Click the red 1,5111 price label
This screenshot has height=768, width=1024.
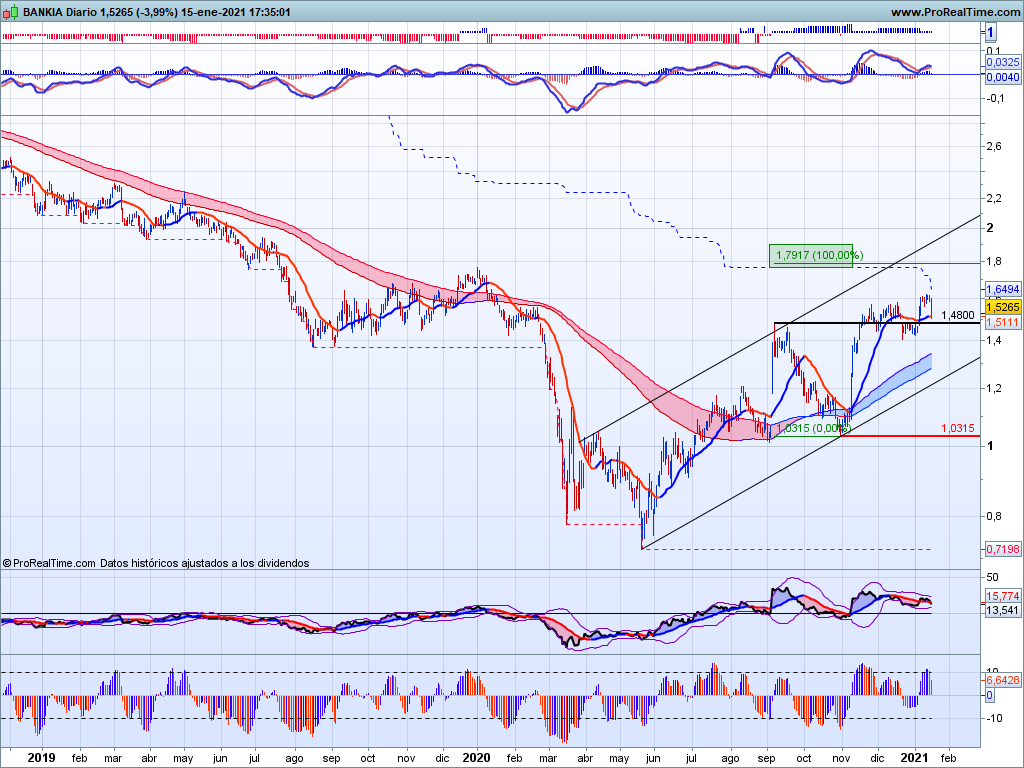[x=1002, y=323]
